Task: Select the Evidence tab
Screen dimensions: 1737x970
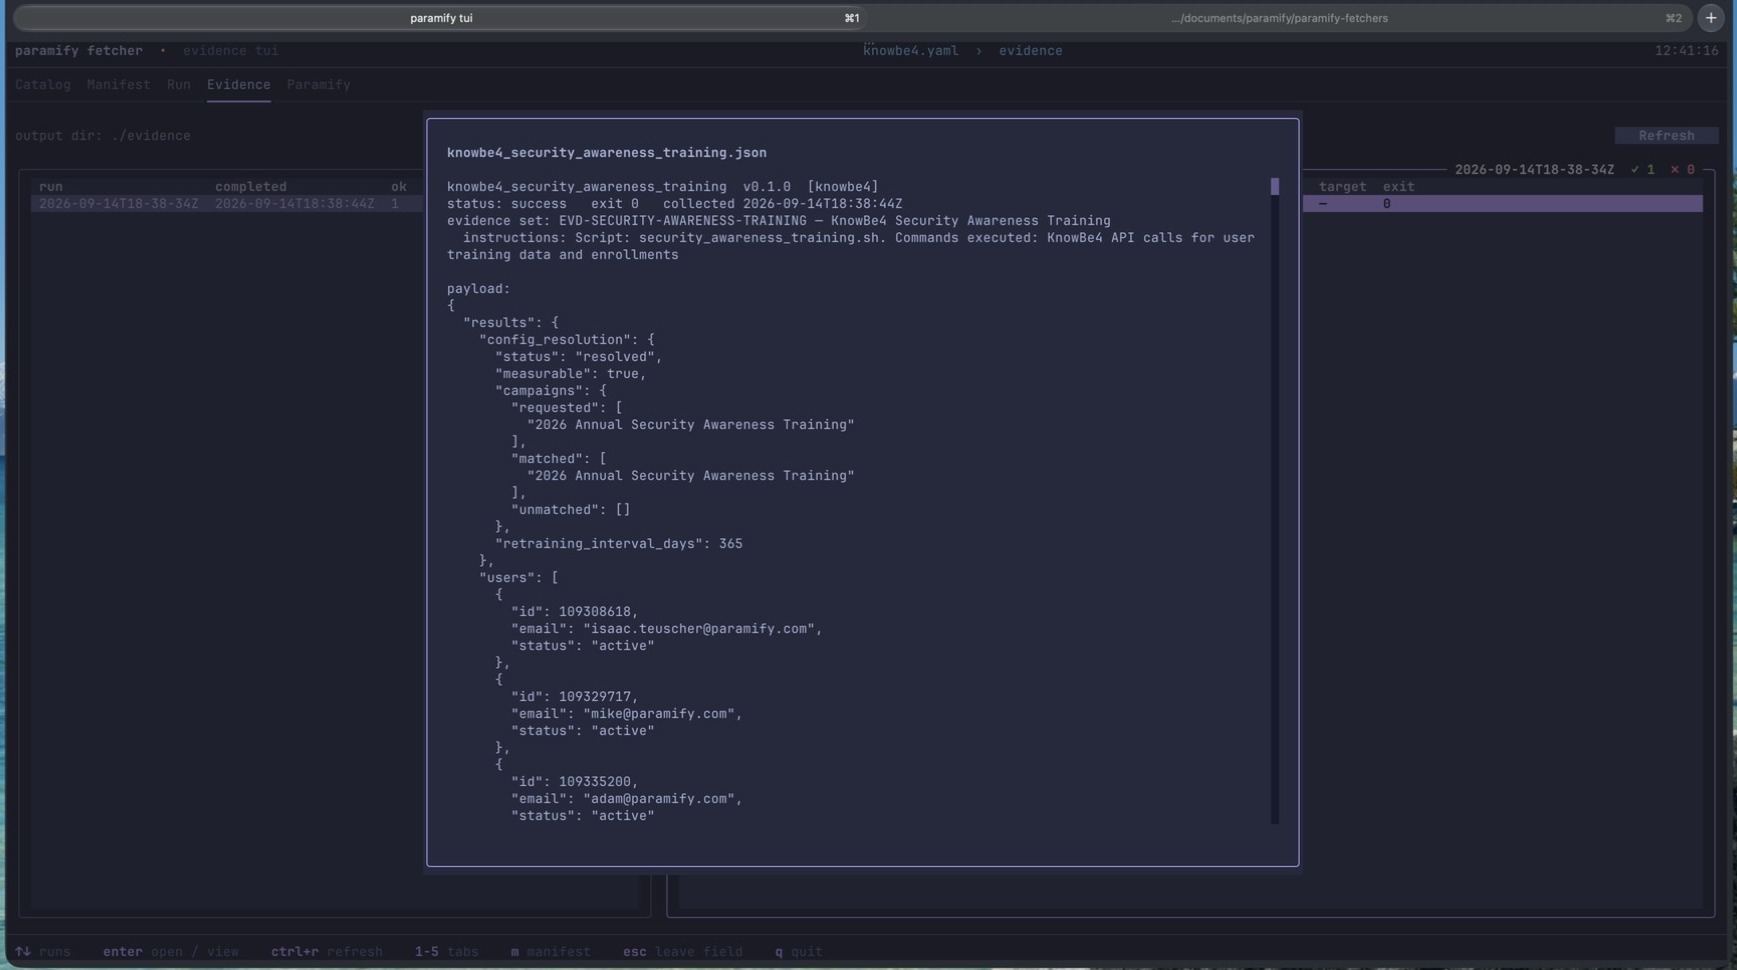Action: coord(239,85)
